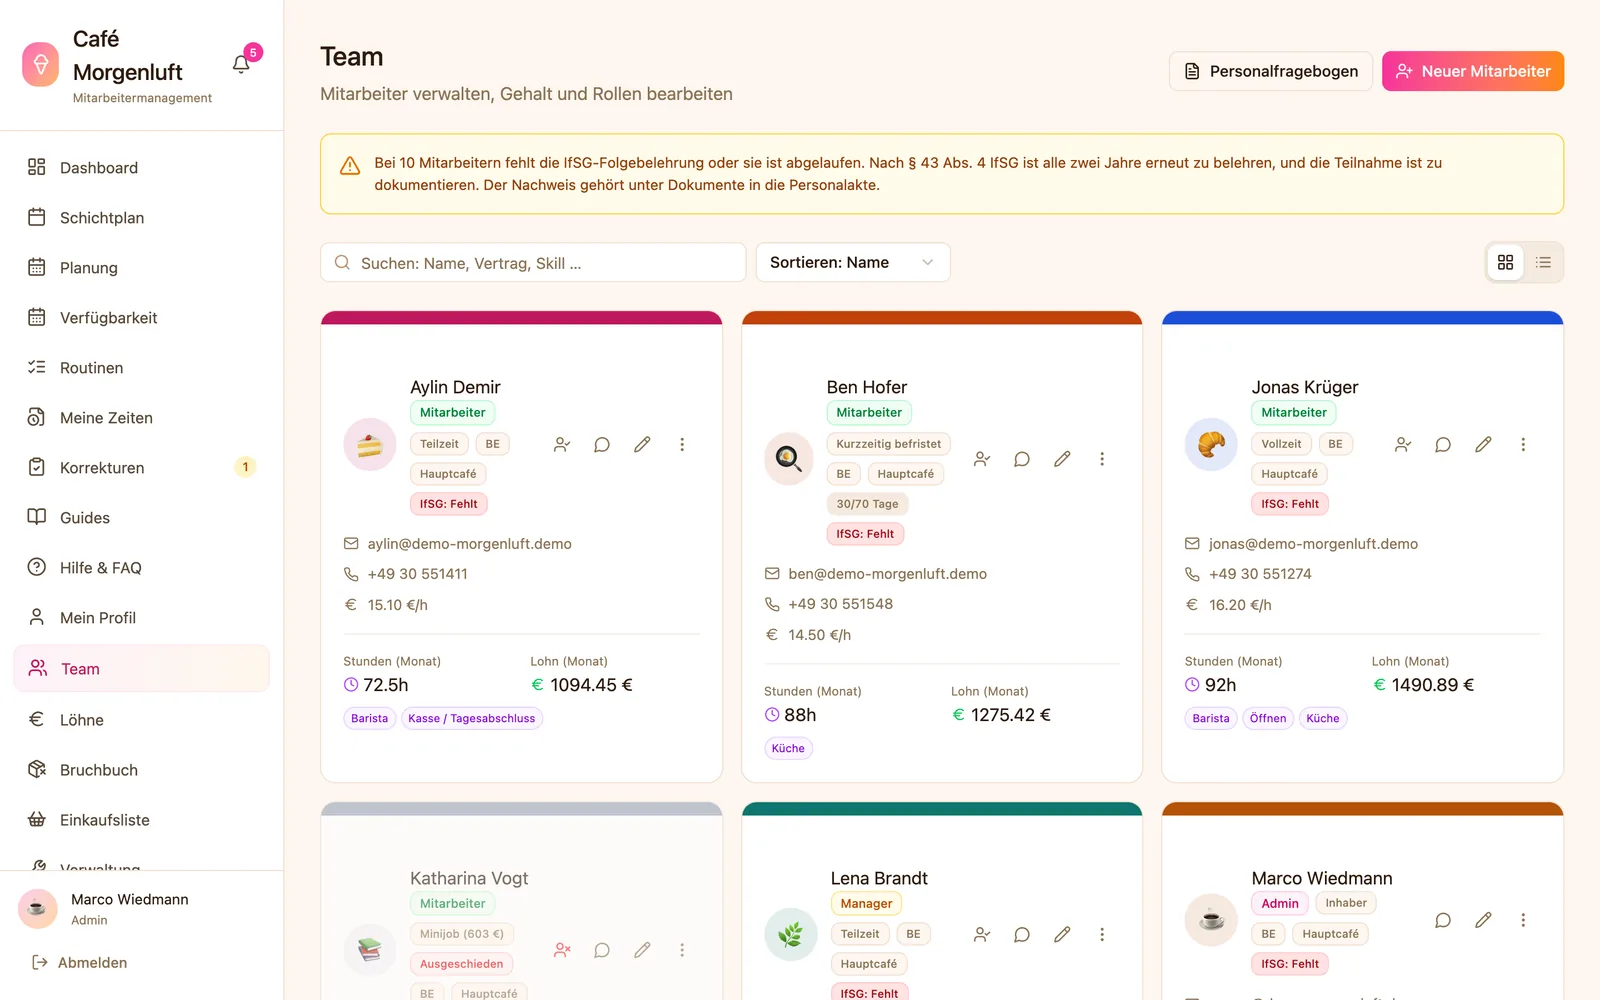Open Bruchbuch section
This screenshot has height=1000, width=1600.
tap(141, 770)
